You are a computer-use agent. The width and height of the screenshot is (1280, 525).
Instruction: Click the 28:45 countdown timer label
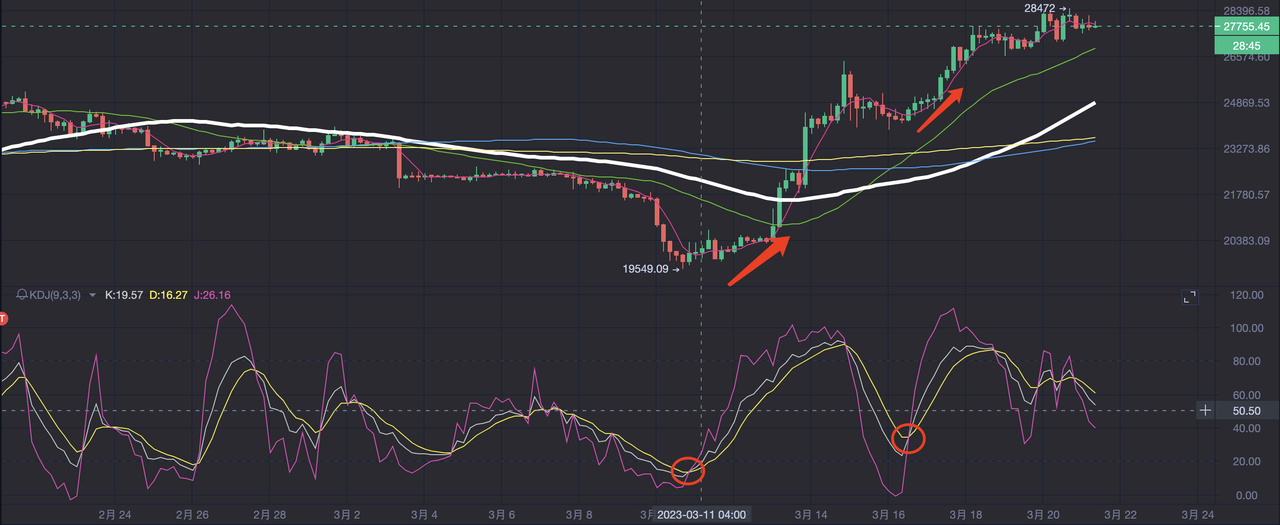[x=1245, y=46]
